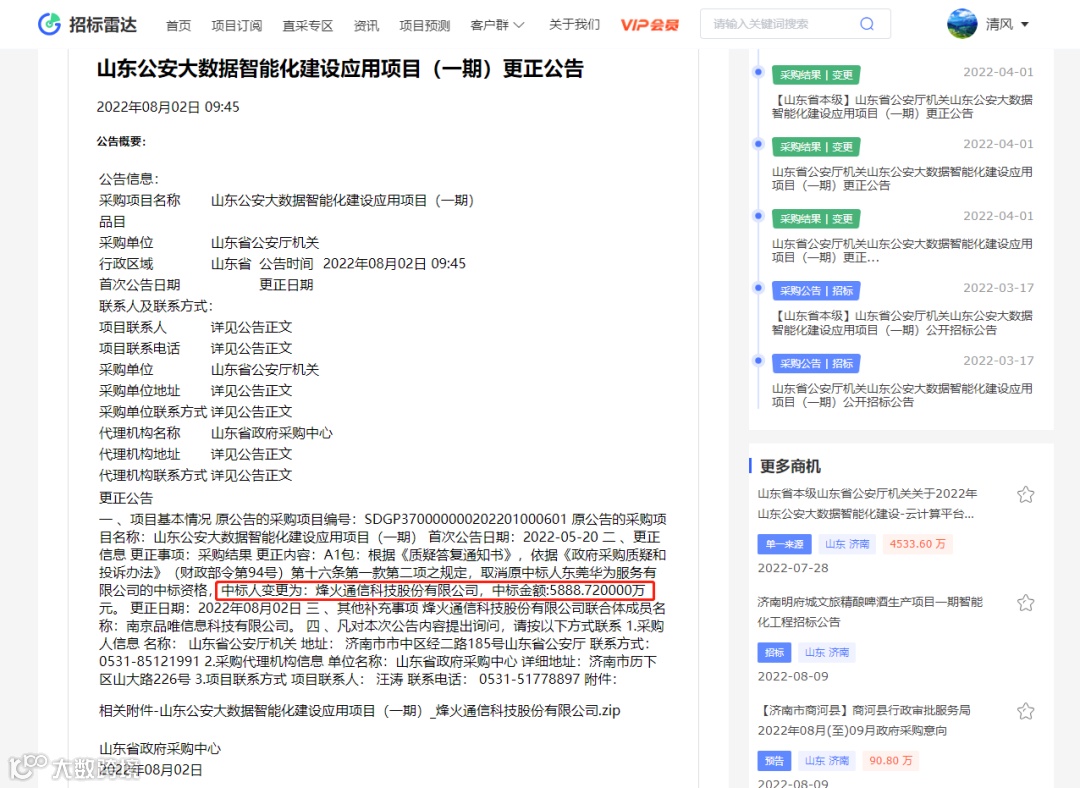Image resolution: width=1080 pixels, height=788 pixels.
Task: Open the 资讯 nav item
Action: click(366, 25)
